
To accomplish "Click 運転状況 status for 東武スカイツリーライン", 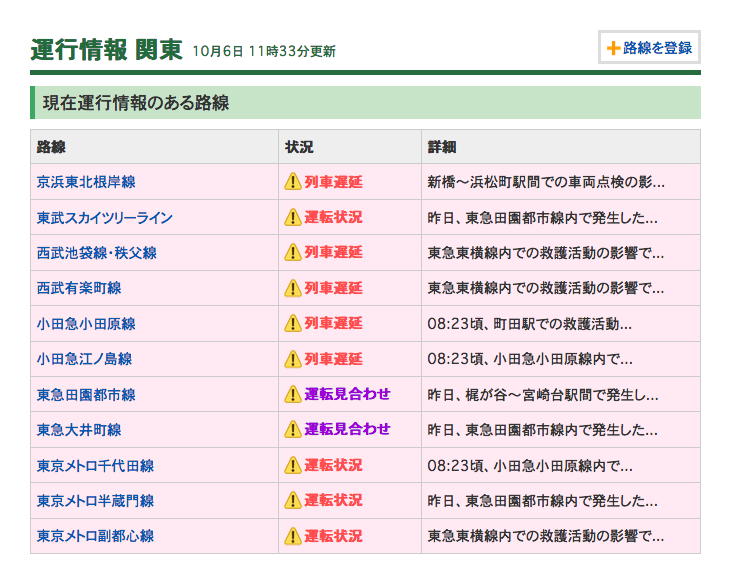I will click(x=333, y=217).
